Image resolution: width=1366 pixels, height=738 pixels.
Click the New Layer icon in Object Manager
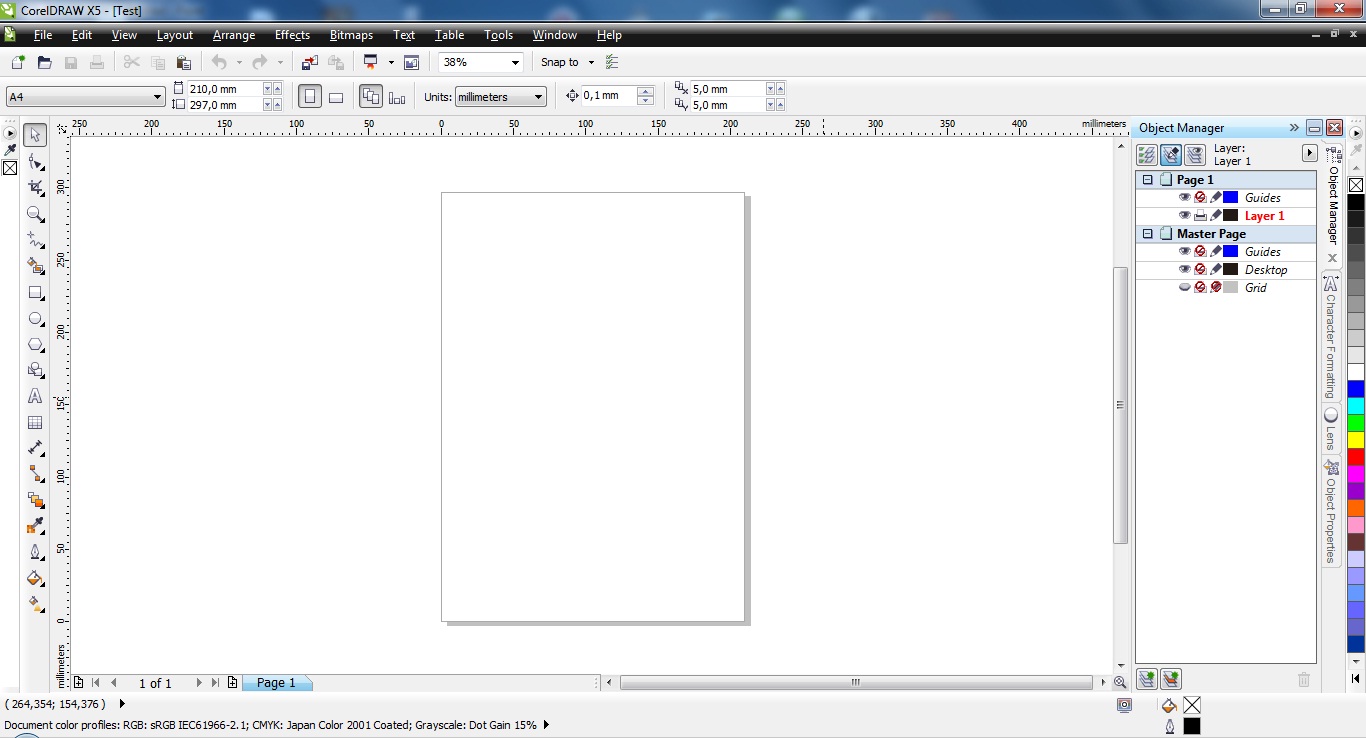[x=1147, y=679]
